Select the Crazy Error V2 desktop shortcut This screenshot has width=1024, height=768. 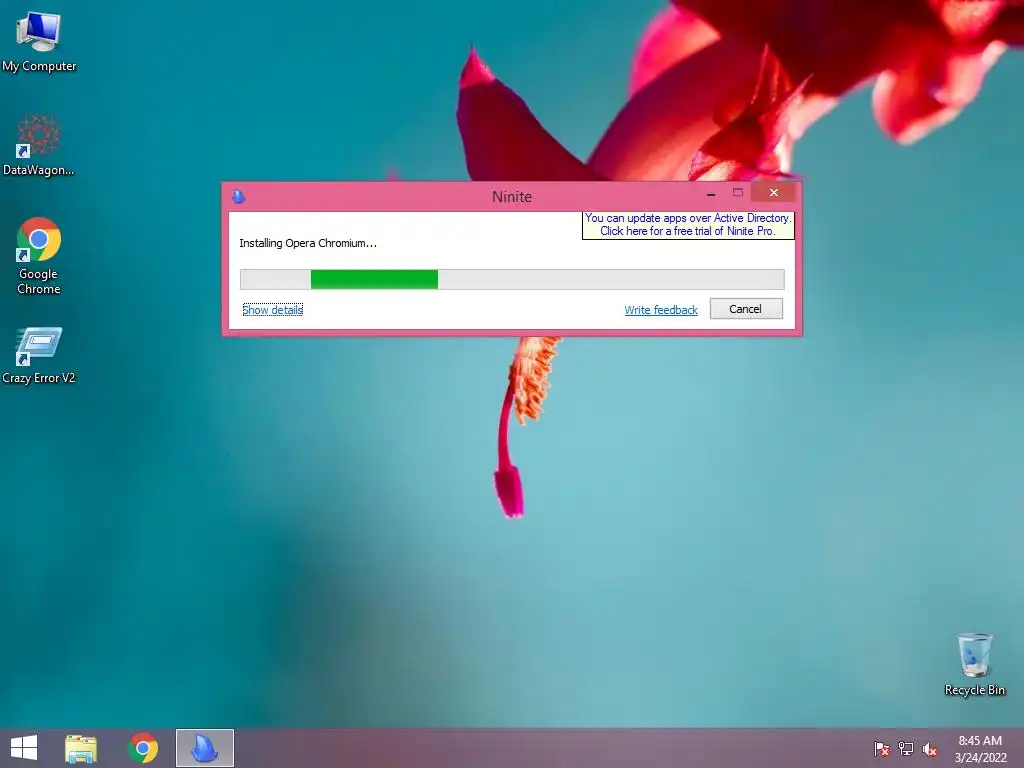(39, 355)
